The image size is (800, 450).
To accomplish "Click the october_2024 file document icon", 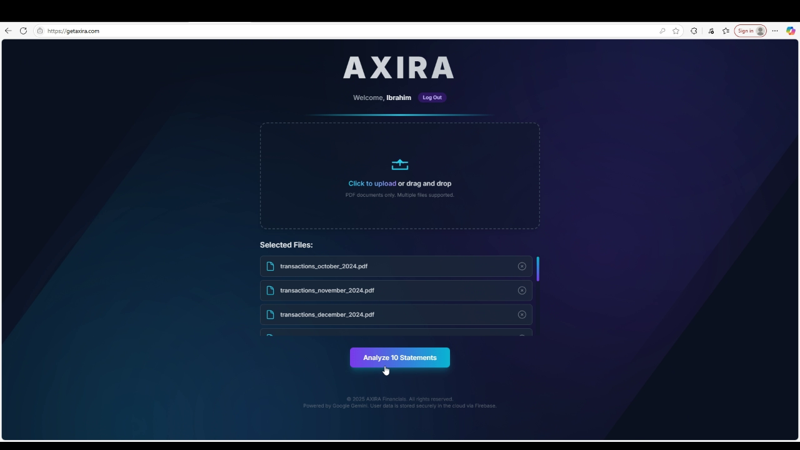I will click(270, 266).
